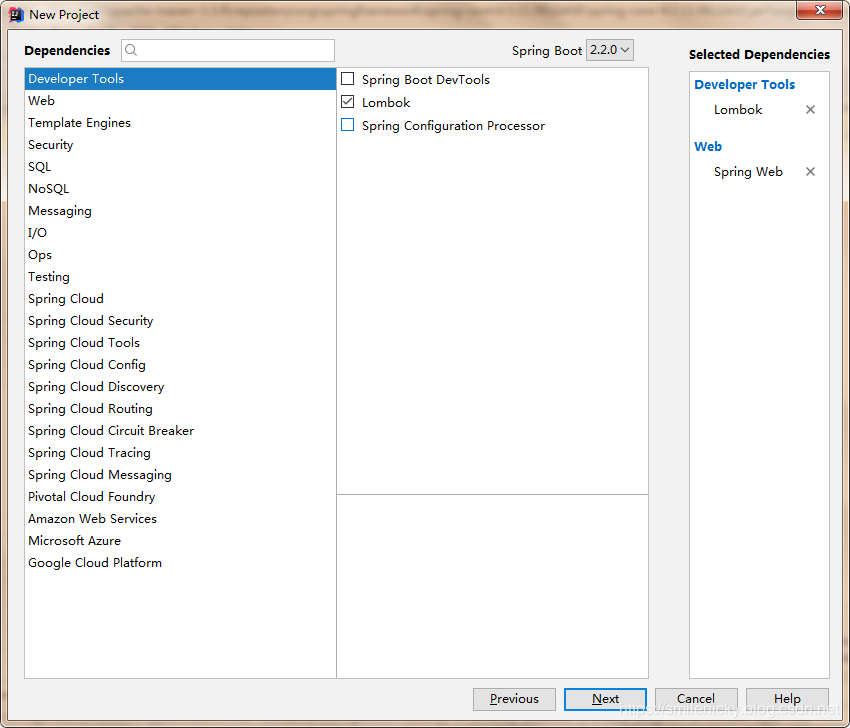Enable the Spring Boot DevTools checkbox

[x=347, y=79]
